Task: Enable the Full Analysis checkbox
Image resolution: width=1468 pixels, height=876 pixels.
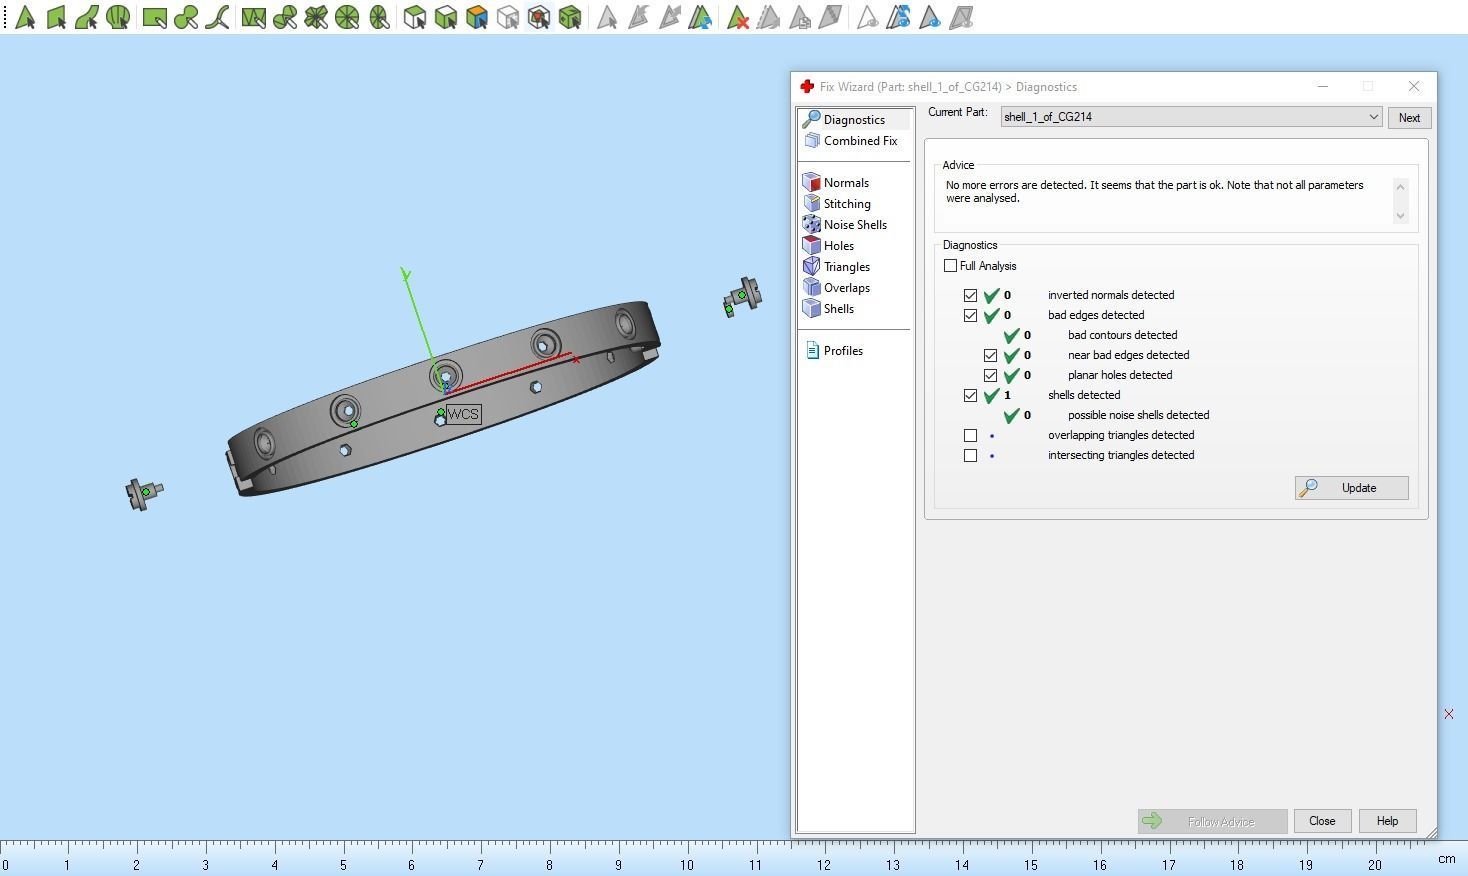Action: 950,266
